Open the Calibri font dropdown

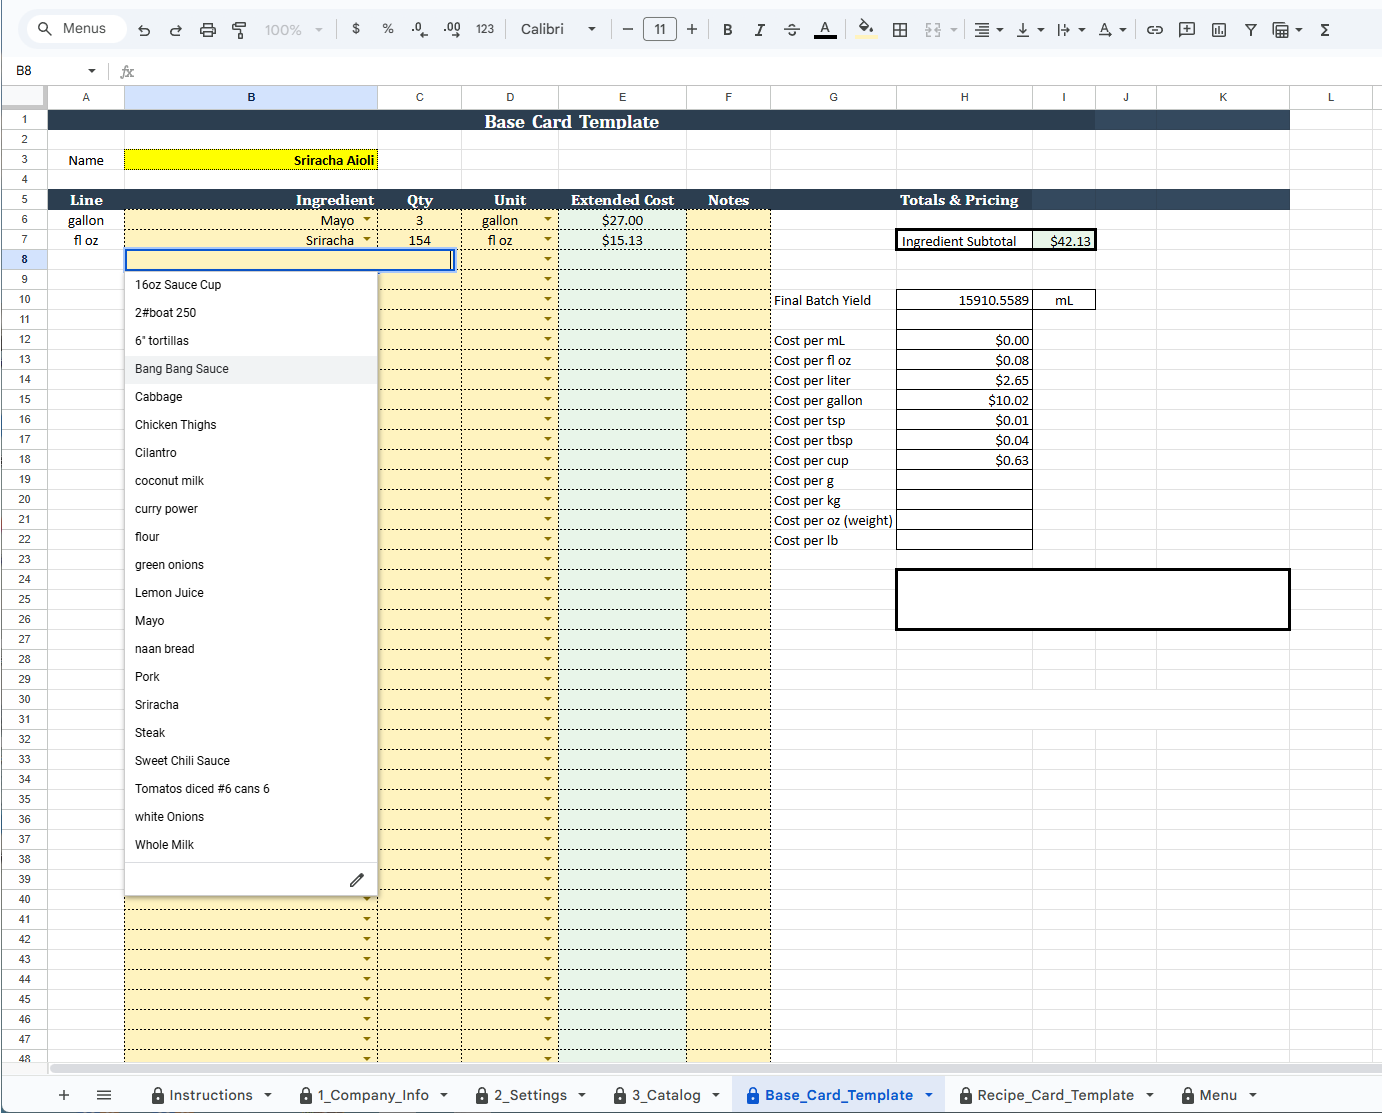tap(558, 30)
